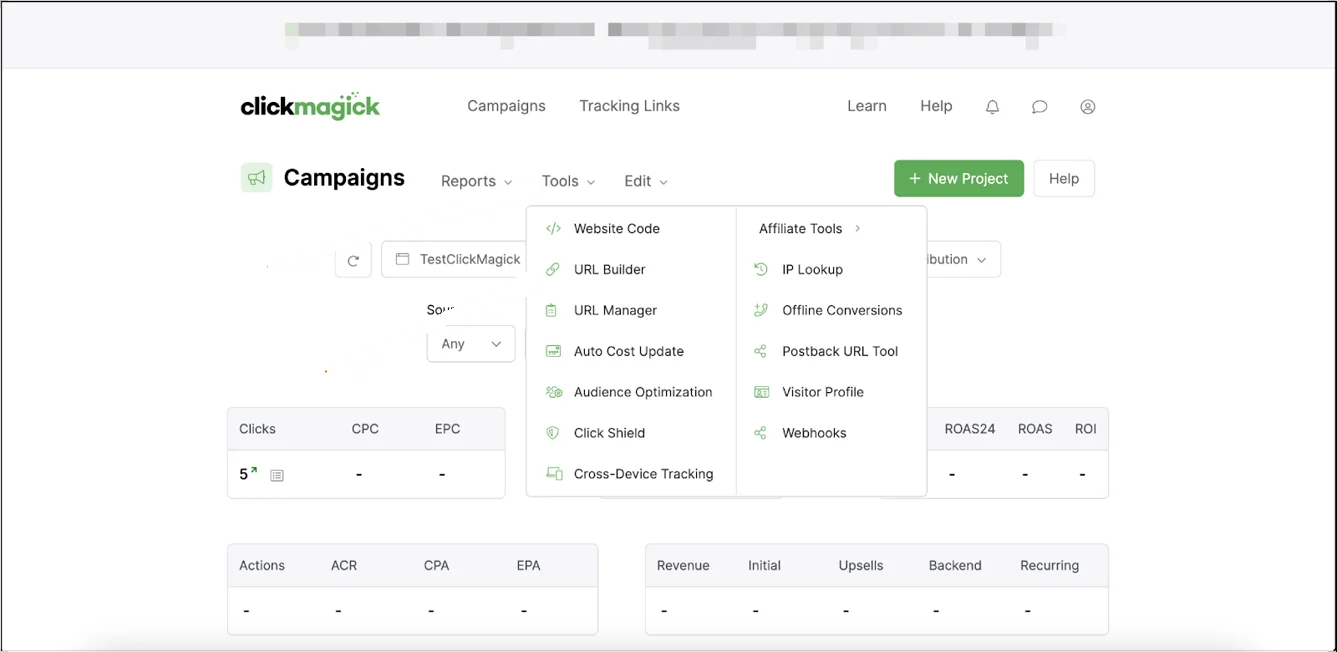Viewport: 1337px width, 652px height.
Task: Select the Cross-Device Tracking tool
Action: pyautogui.click(x=643, y=473)
